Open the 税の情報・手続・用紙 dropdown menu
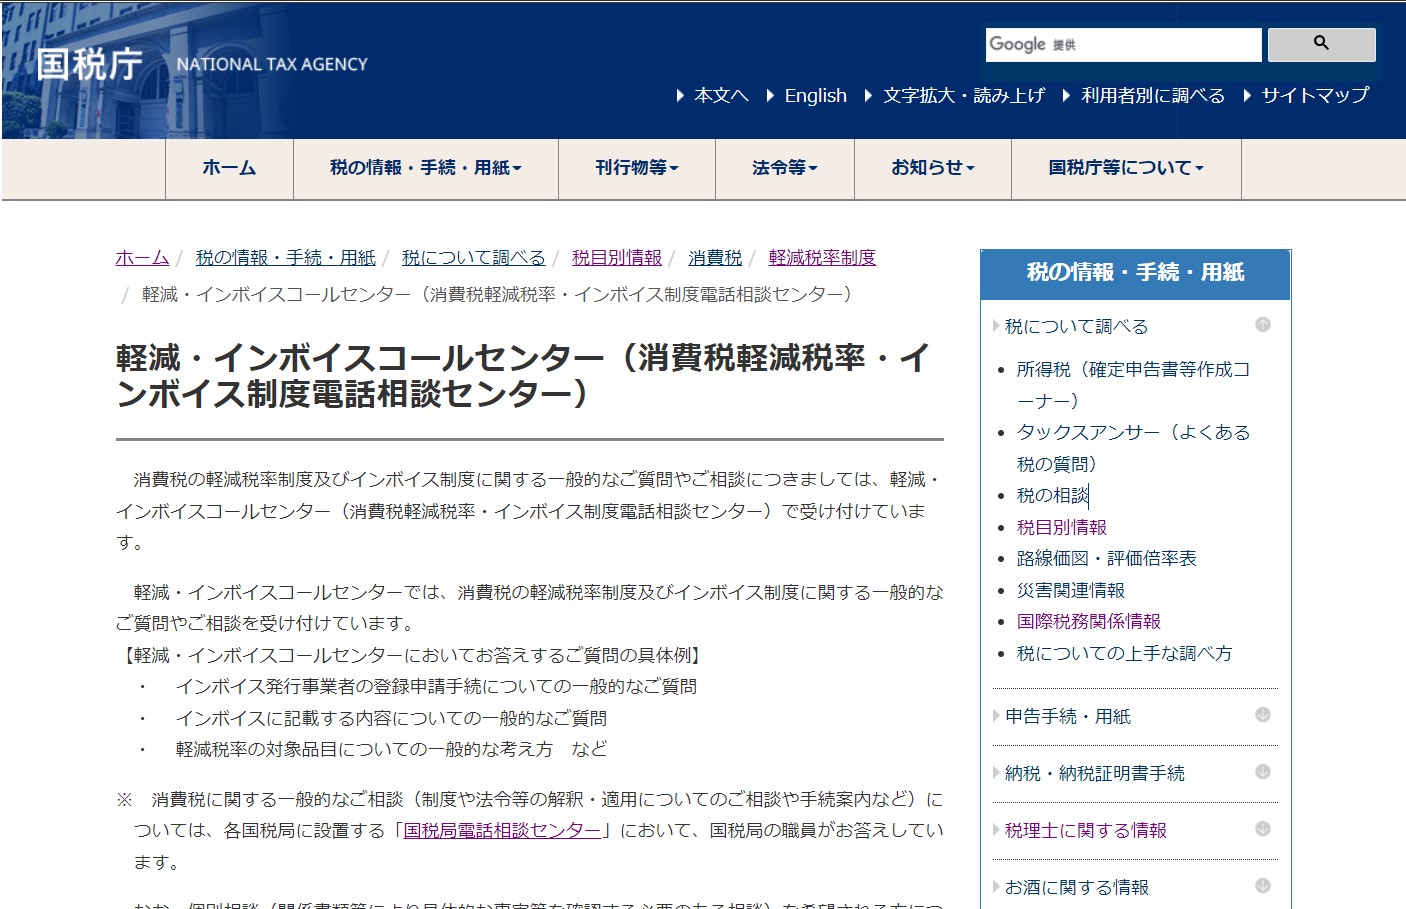The width and height of the screenshot is (1406, 909). (425, 168)
